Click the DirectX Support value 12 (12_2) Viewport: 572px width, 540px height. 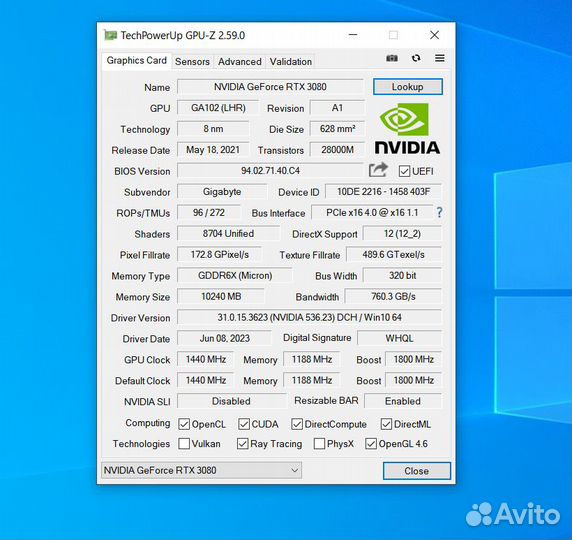[402, 234]
